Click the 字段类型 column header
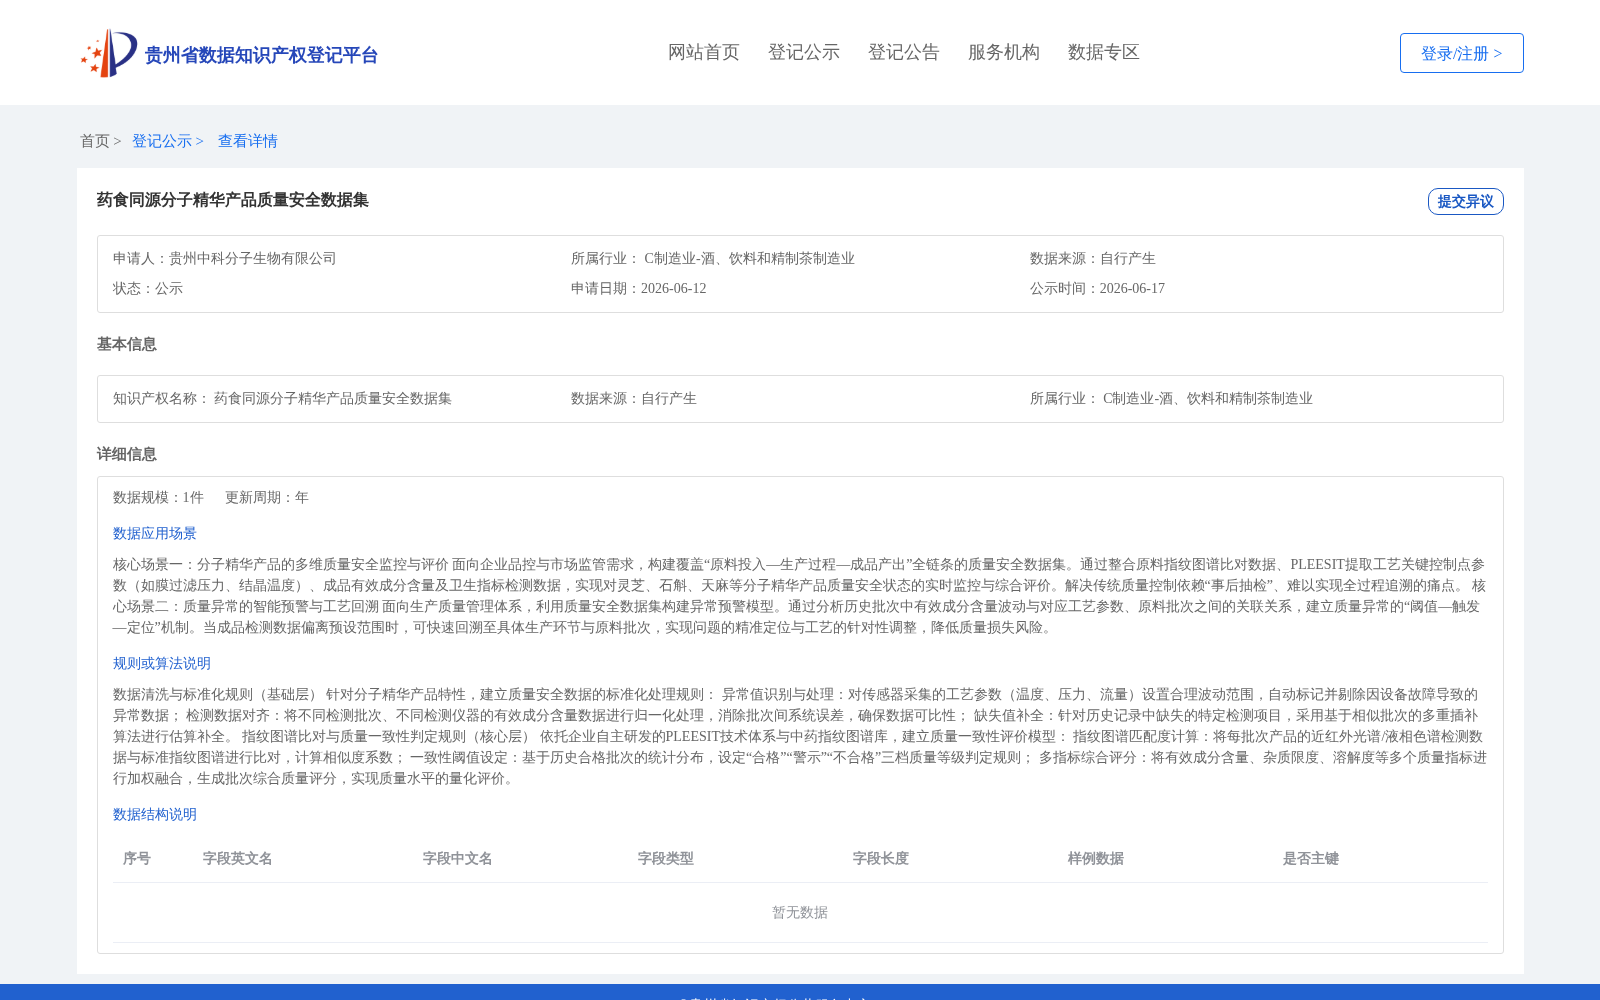This screenshot has width=1600, height=1000. pyautogui.click(x=666, y=858)
